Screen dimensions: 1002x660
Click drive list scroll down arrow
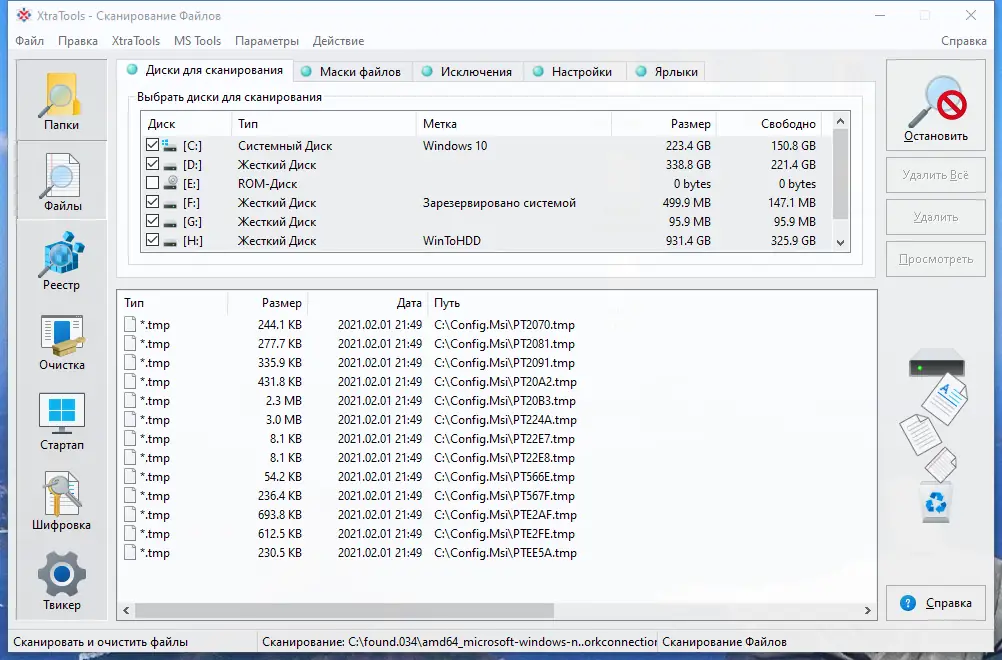pos(840,243)
